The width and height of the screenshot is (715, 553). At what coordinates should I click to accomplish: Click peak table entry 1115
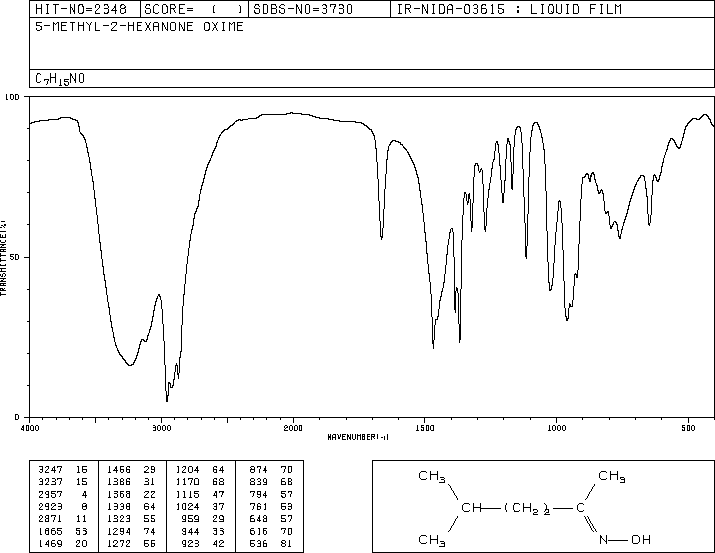click(187, 494)
